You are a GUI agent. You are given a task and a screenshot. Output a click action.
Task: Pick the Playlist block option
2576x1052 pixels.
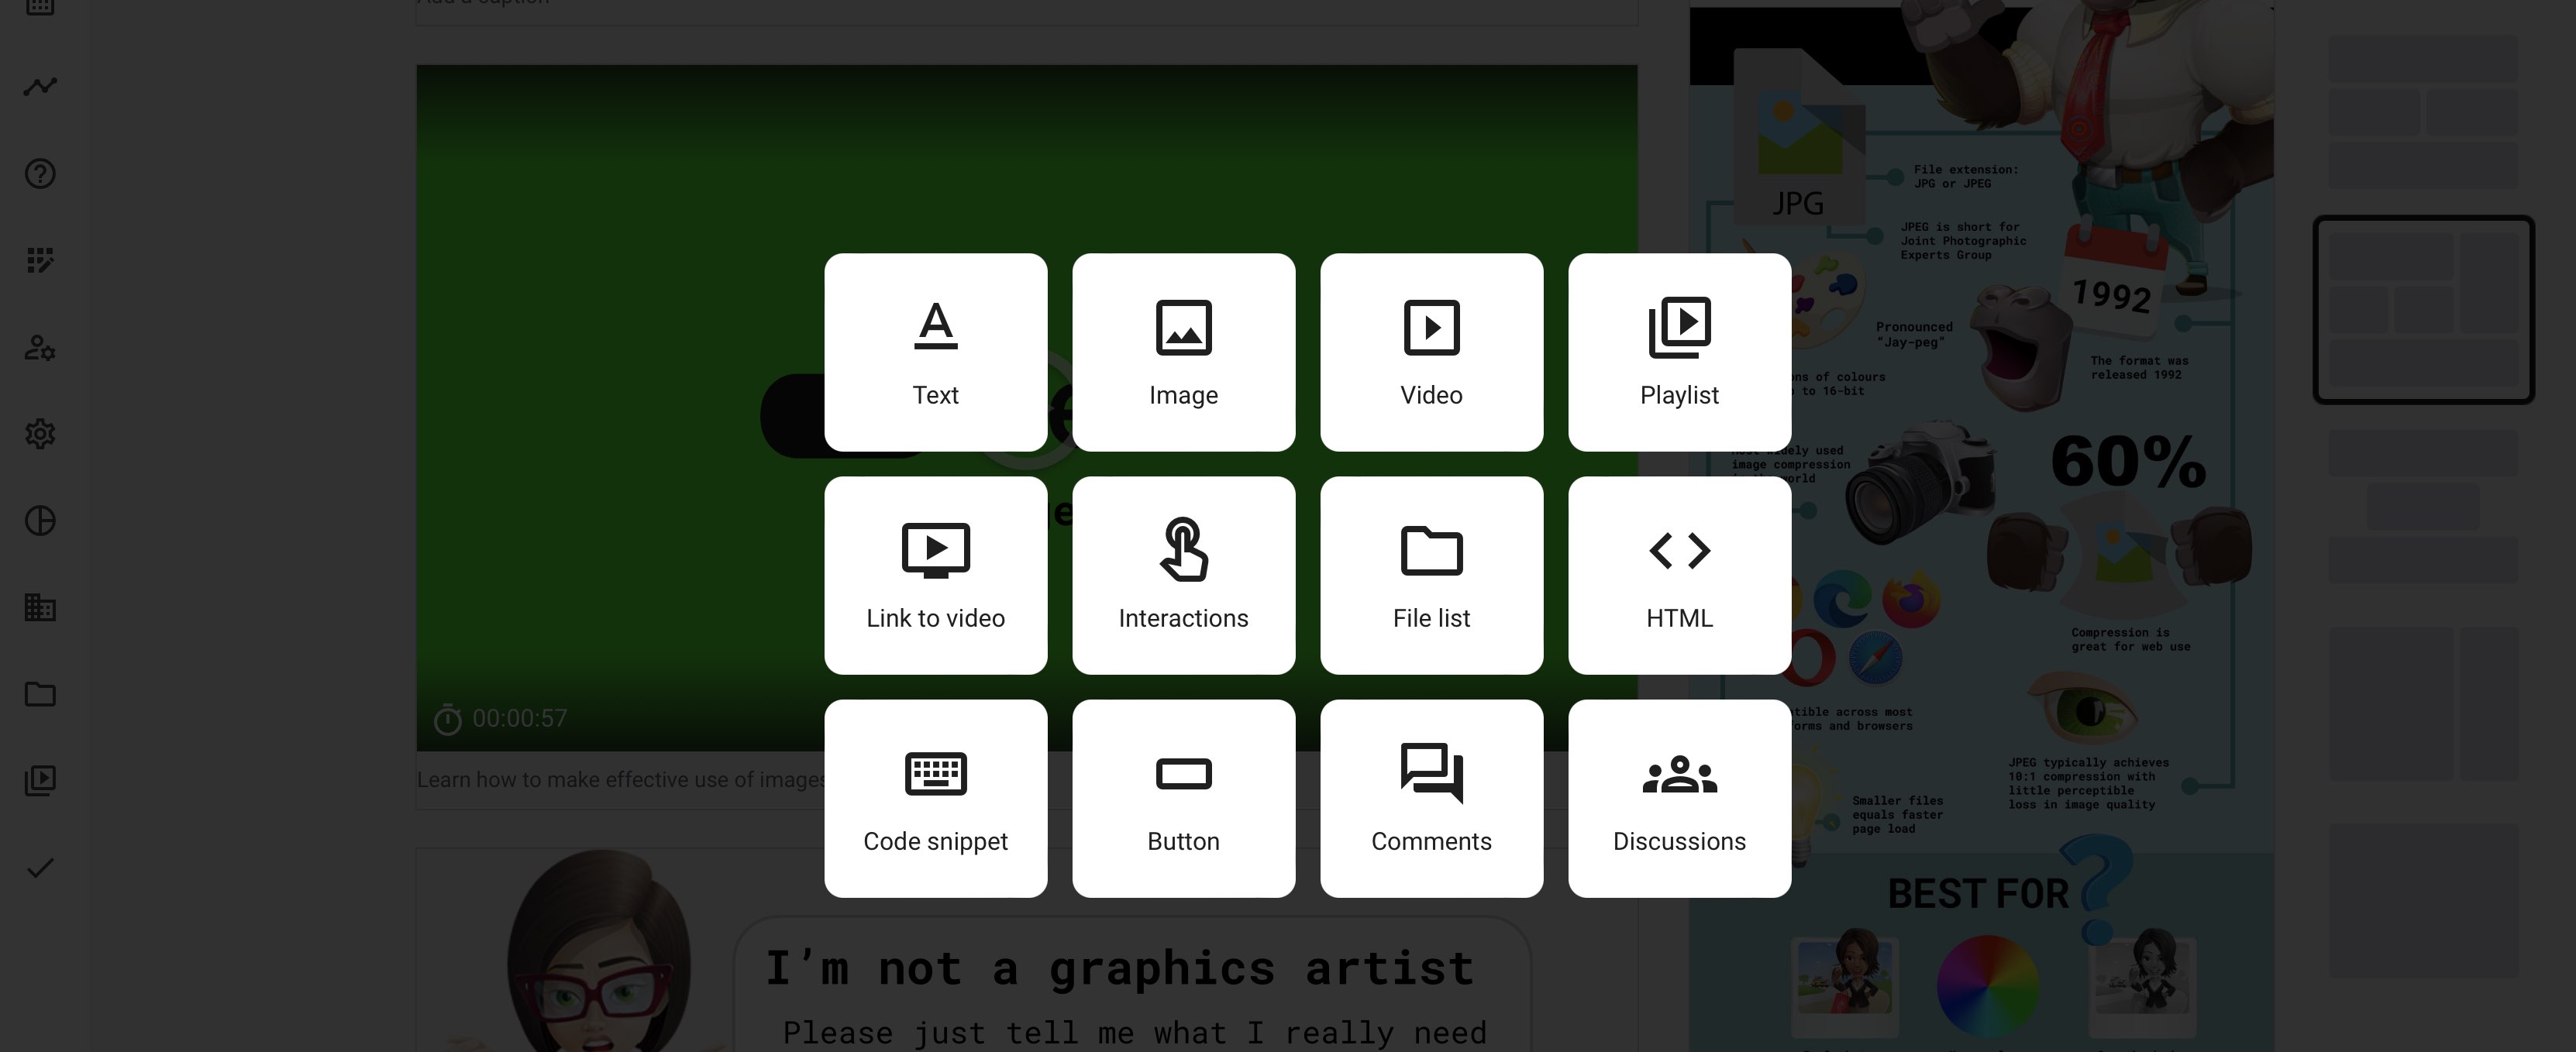pyautogui.click(x=1679, y=352)
